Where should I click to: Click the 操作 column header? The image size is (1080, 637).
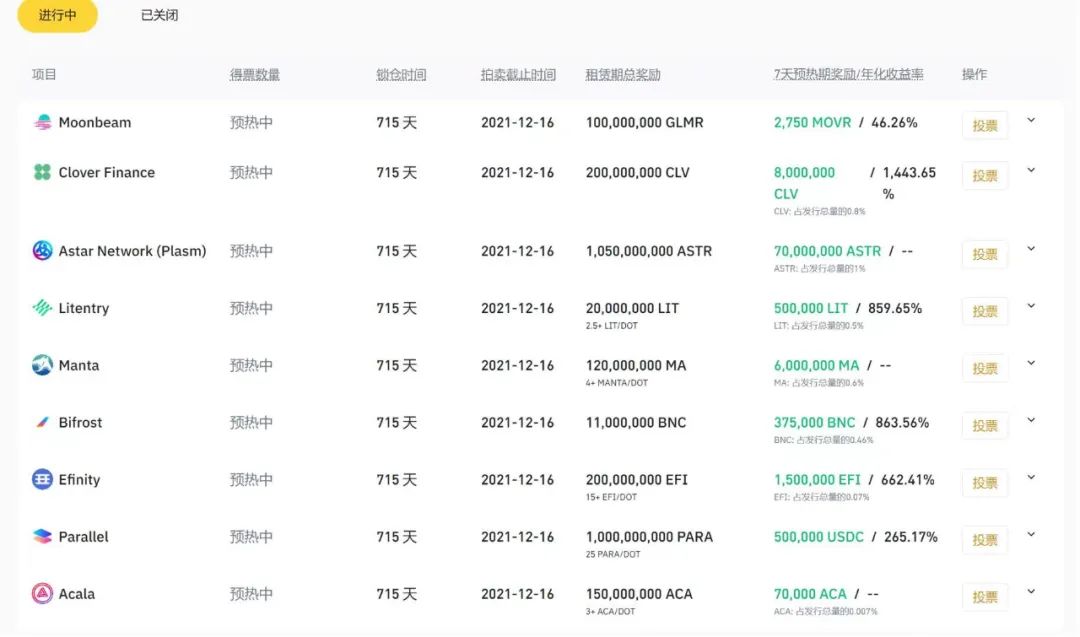click(x=975, y=74)
